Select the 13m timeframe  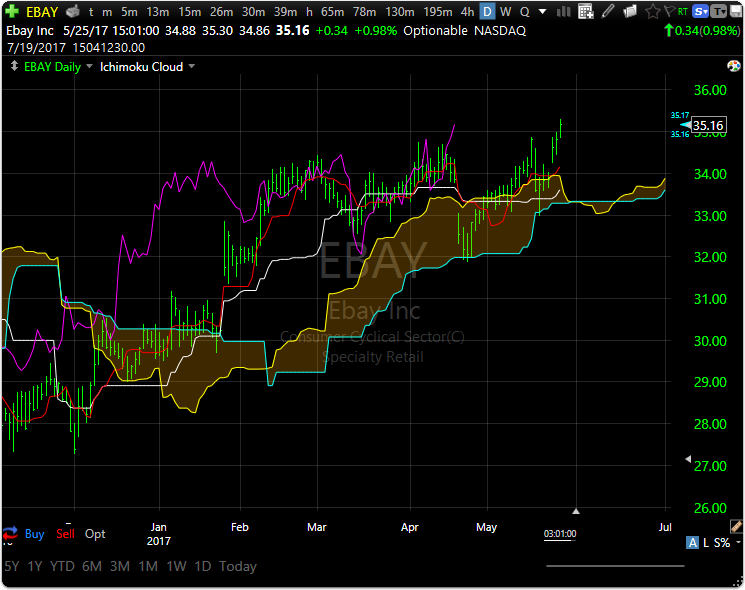(x=158, y=11)
